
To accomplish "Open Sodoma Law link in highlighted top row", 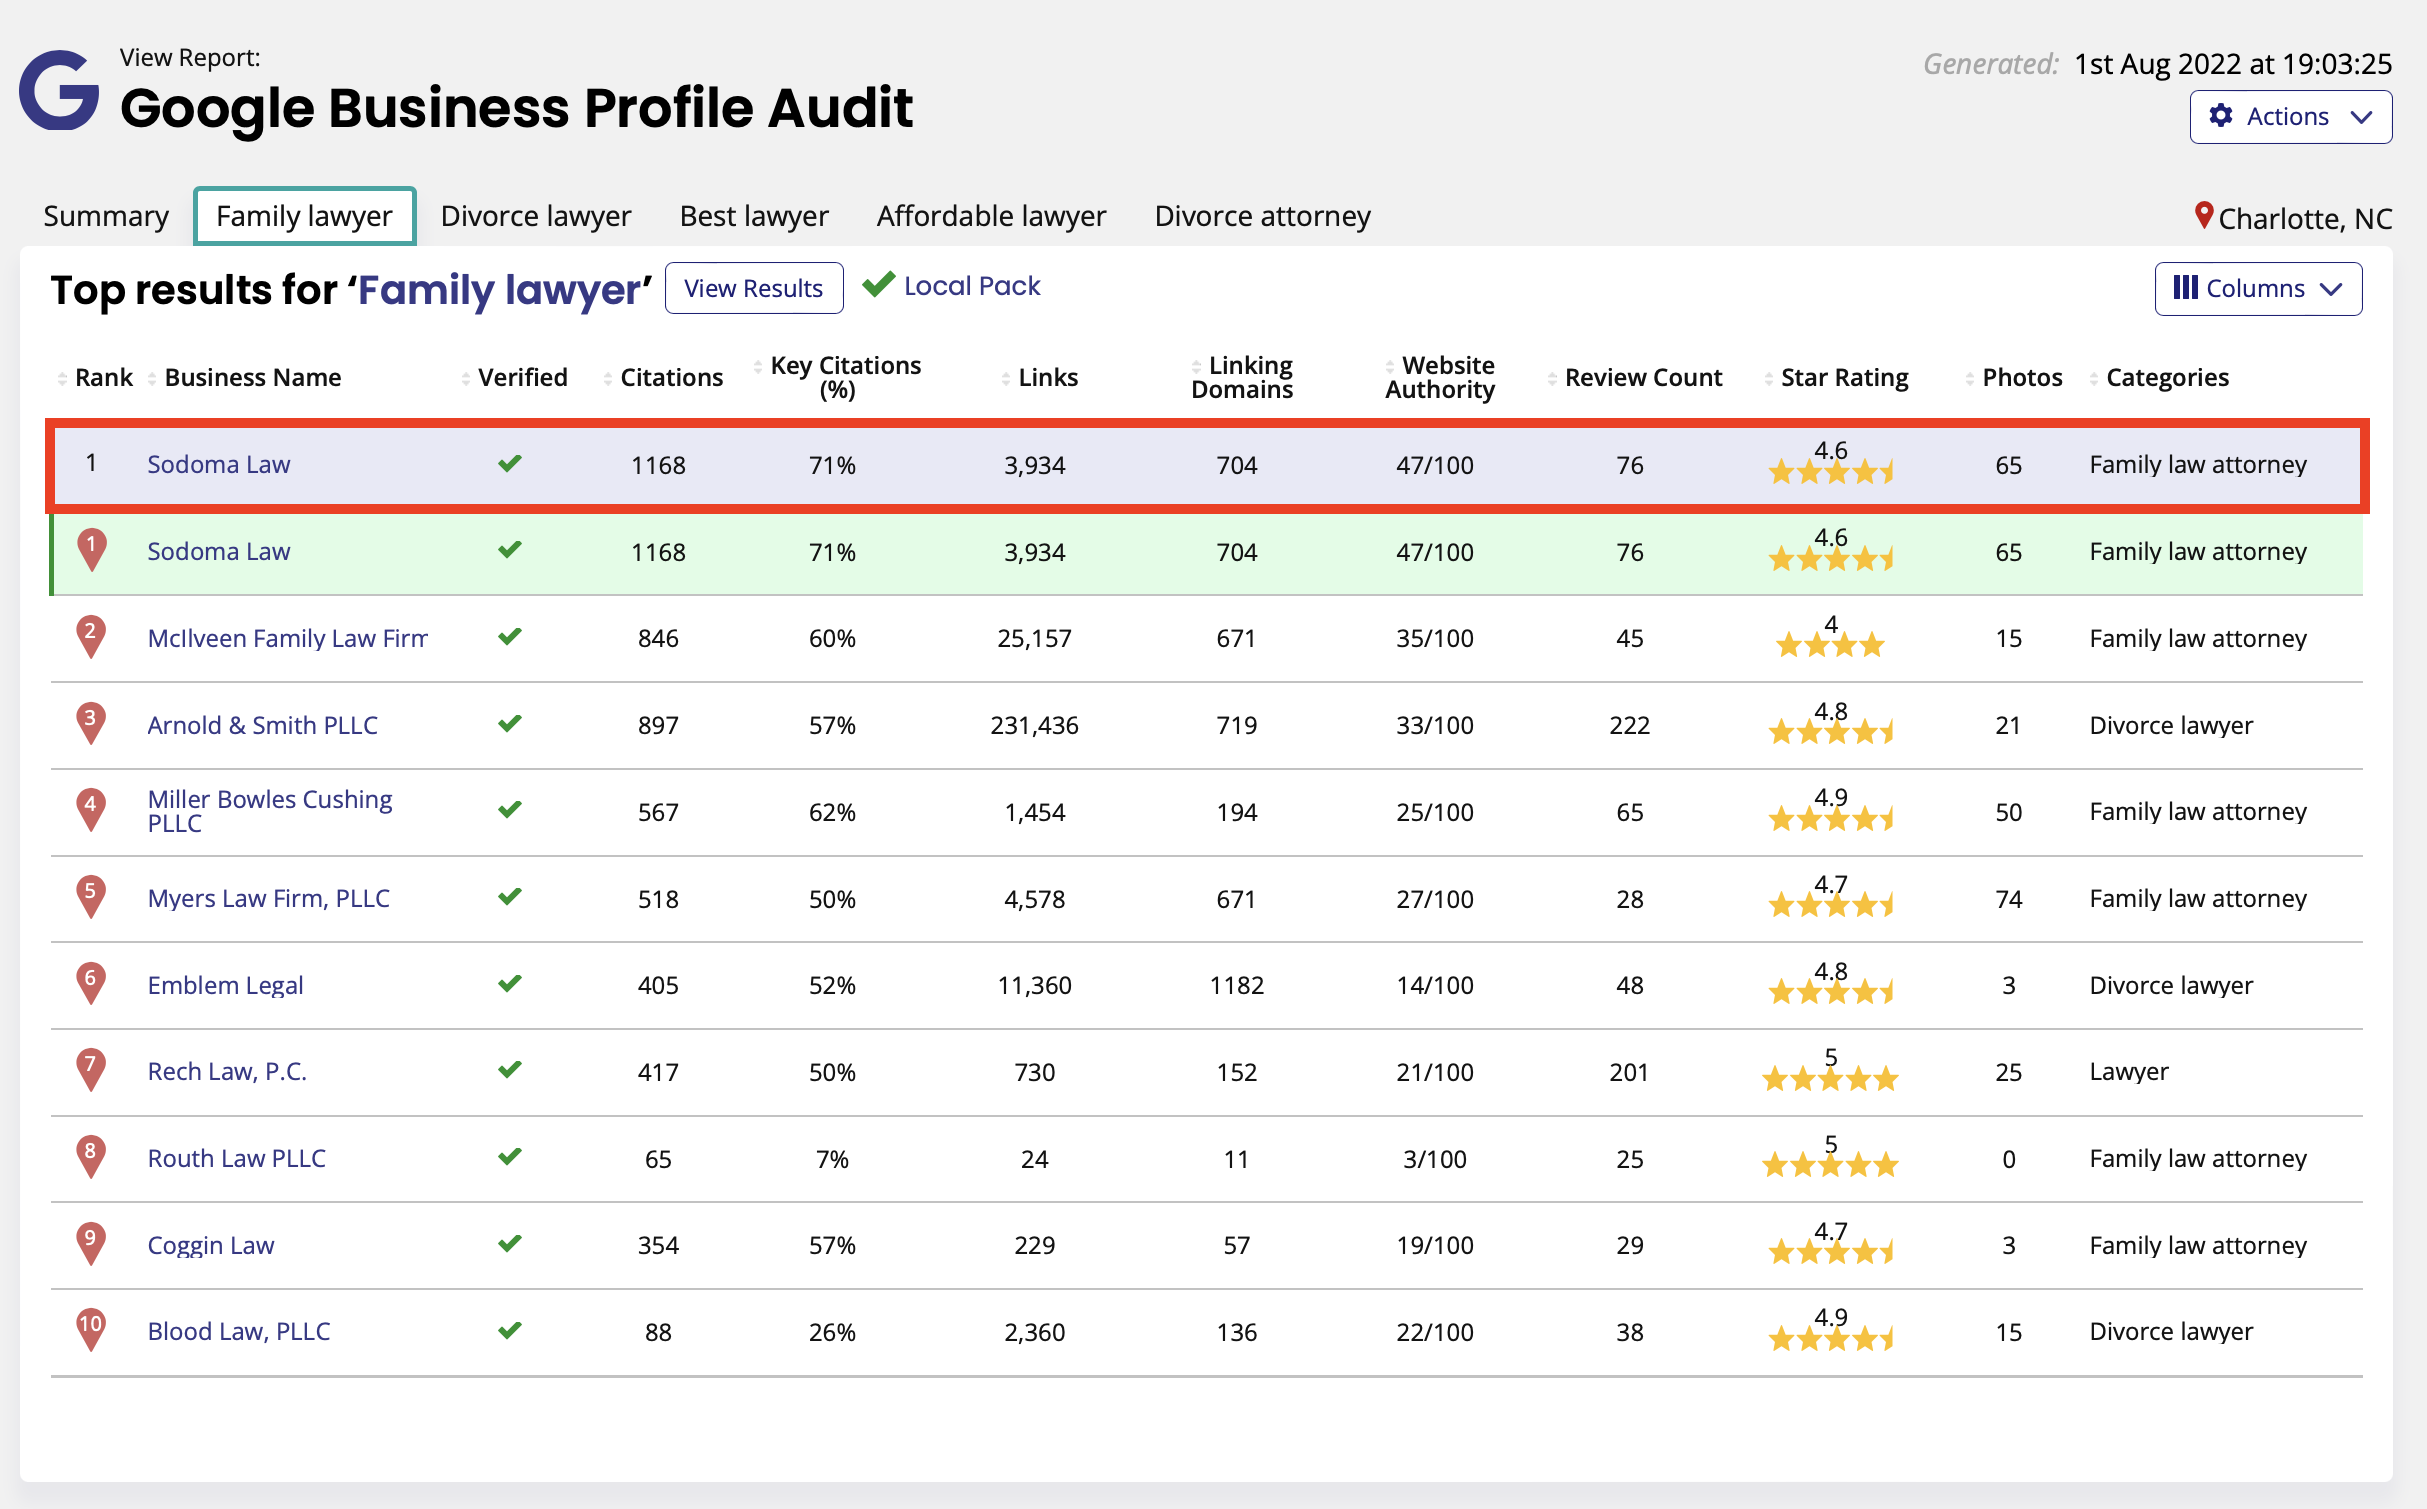I will [x=219, y=465].
